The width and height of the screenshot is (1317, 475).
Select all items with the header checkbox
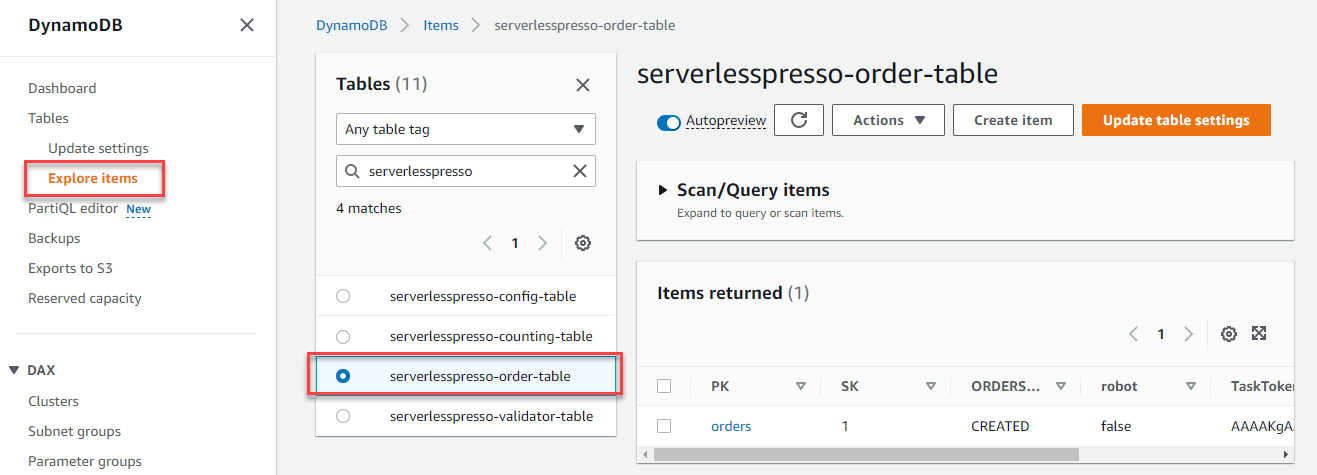tap(664, 386)
